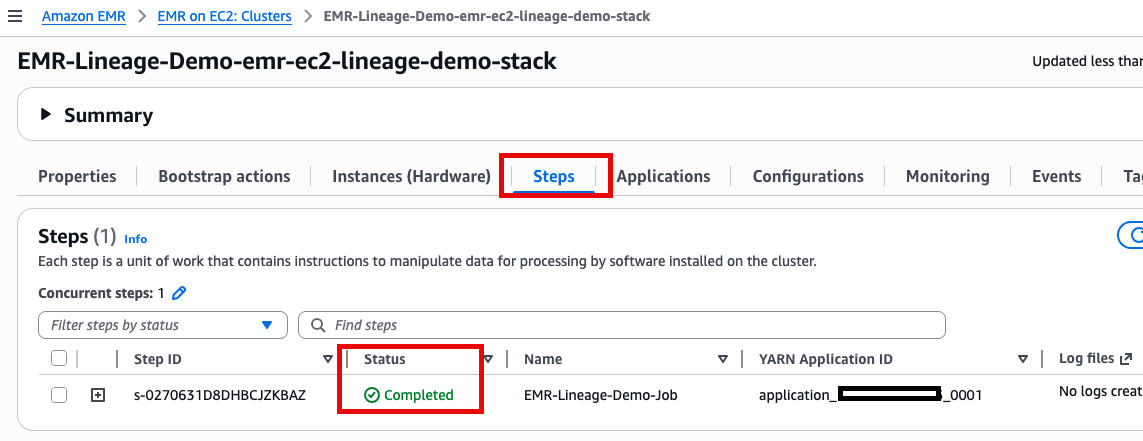Viewport: 1143px width, 441px height.
Task: Click step name EMR-Lineage-Demo-Job
Action: pyautogui.click(x=601, y=395)
